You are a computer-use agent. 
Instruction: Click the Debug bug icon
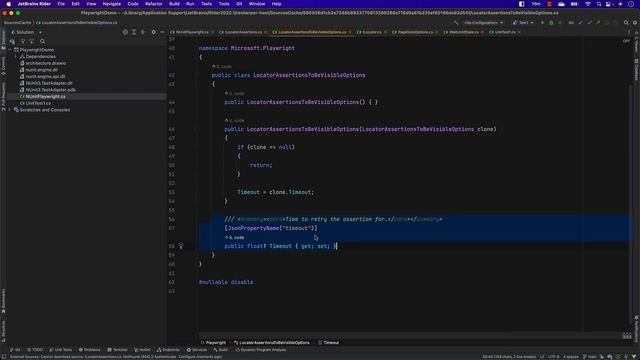[x=551, y=23]
